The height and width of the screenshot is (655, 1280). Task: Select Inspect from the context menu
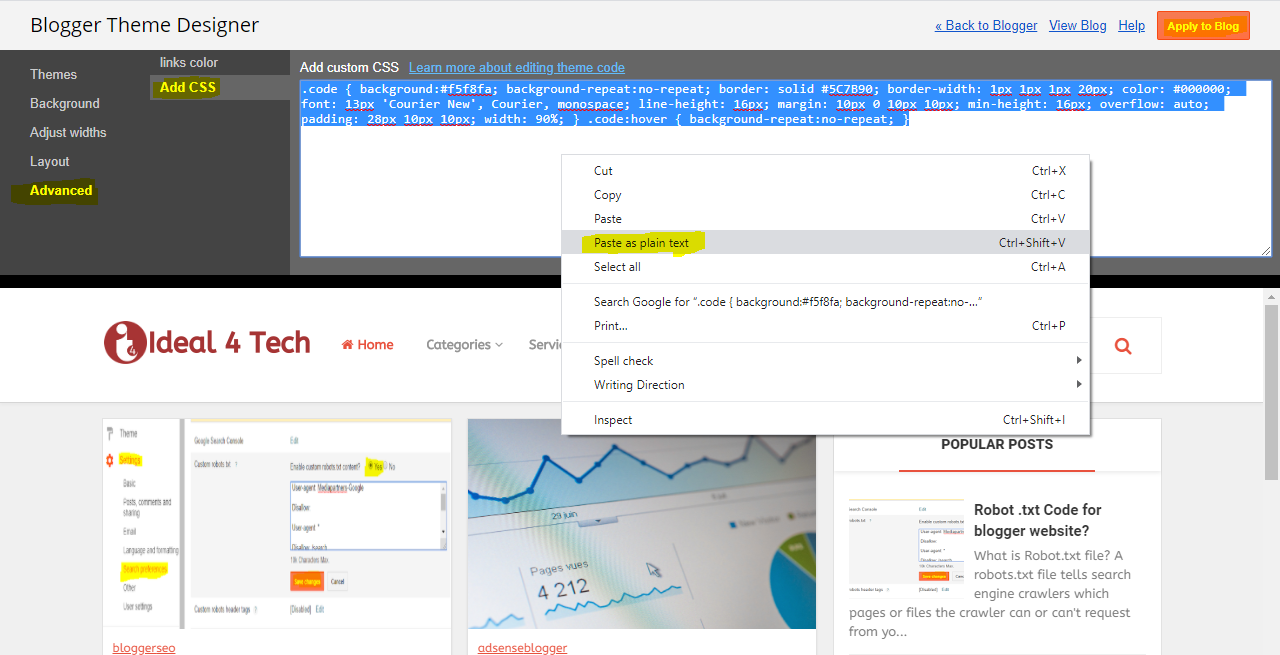coord(613,420)
